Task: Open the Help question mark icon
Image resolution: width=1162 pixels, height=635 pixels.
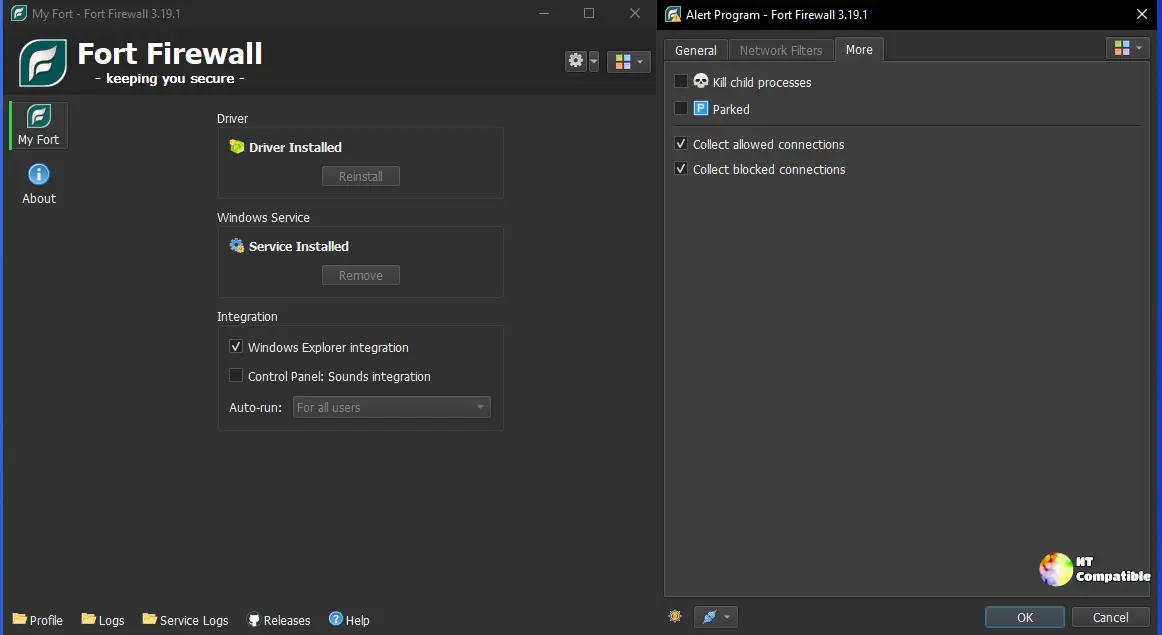Action: tap(336, 620)
